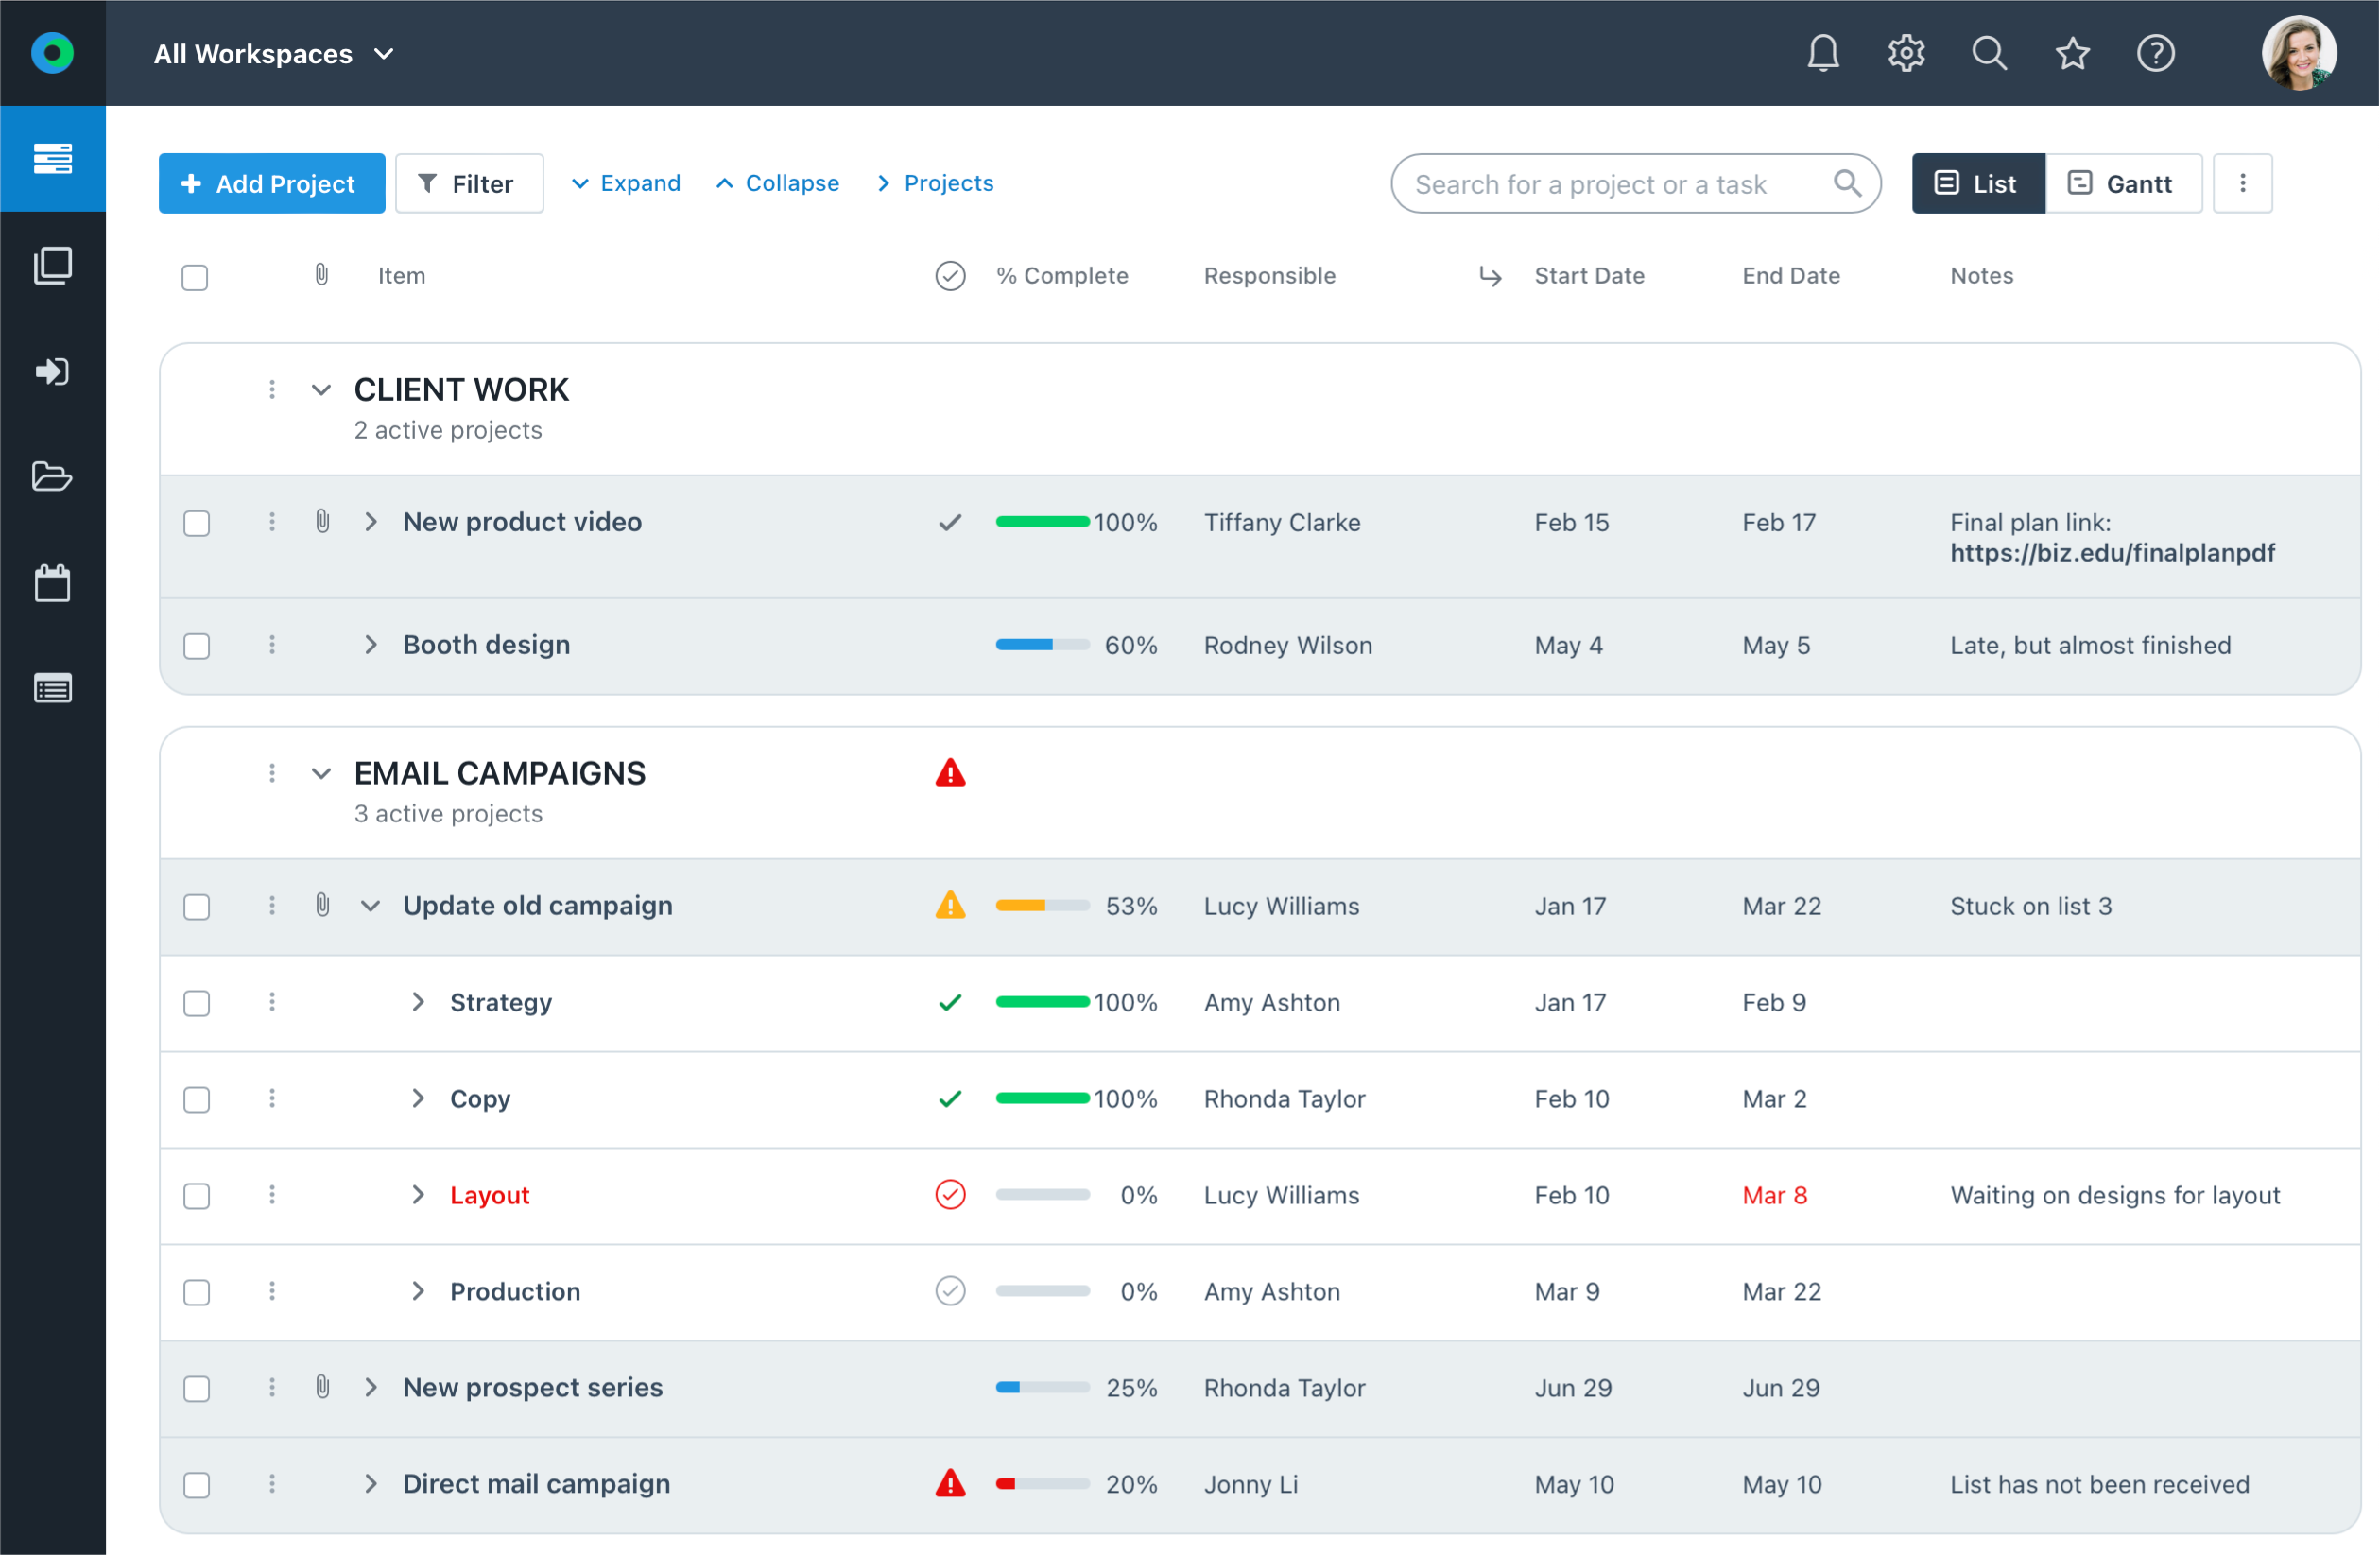
Task: Open the inbox arrow icon in the sidebar
Action: 53,371
